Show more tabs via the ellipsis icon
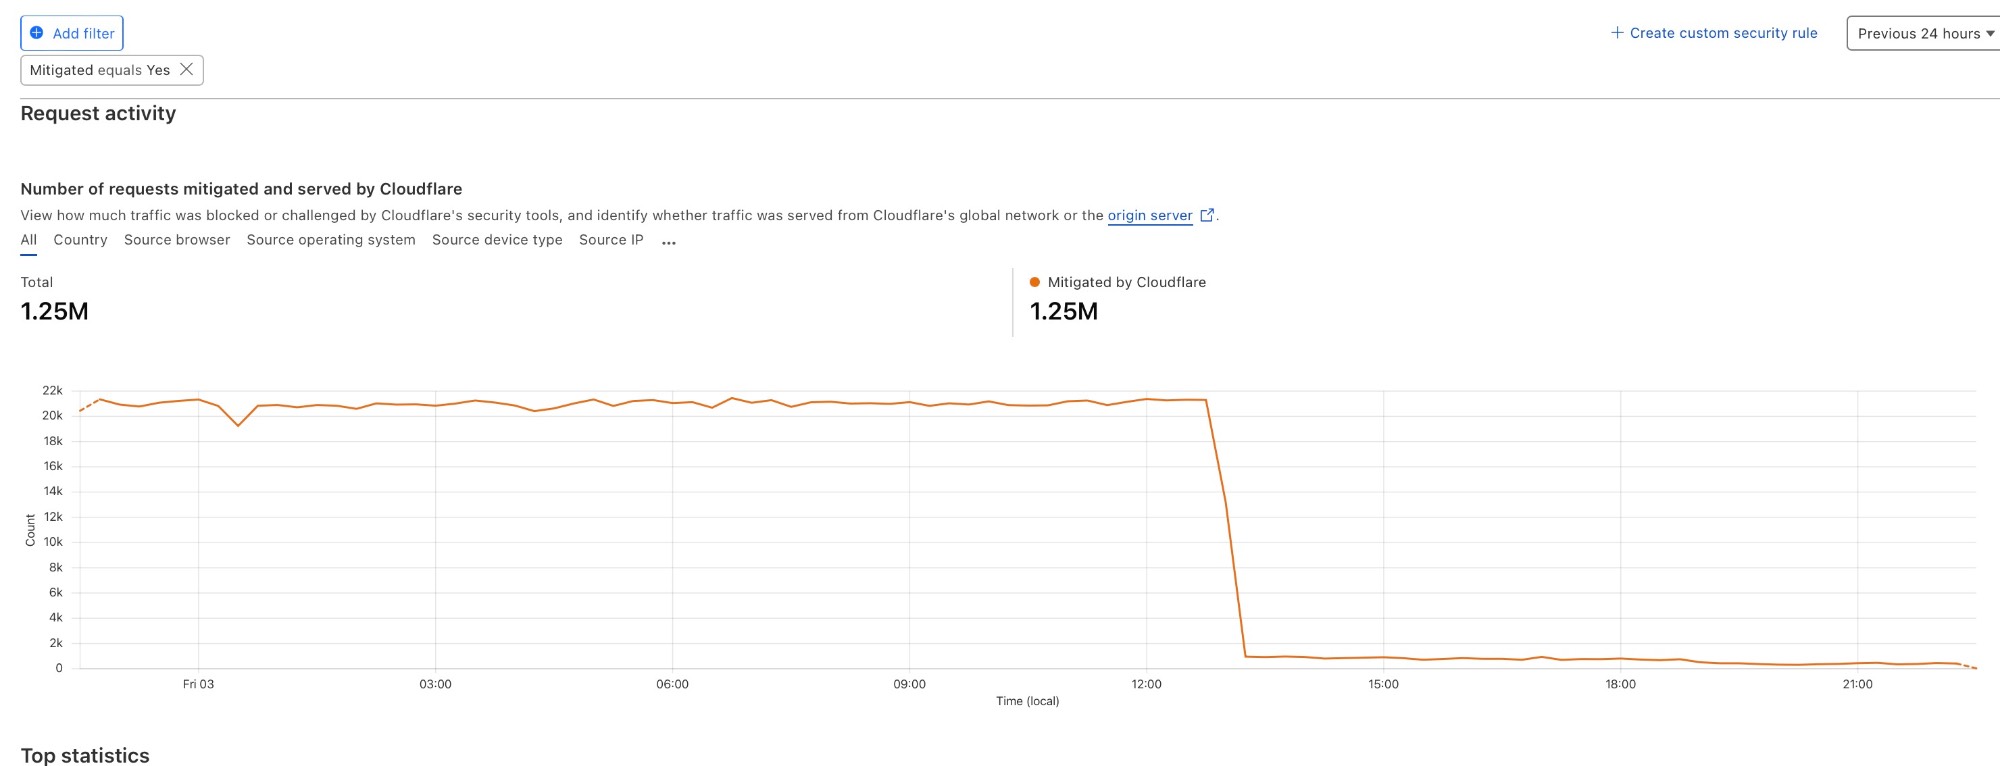 pyautogui.click(x=669, y=242)
